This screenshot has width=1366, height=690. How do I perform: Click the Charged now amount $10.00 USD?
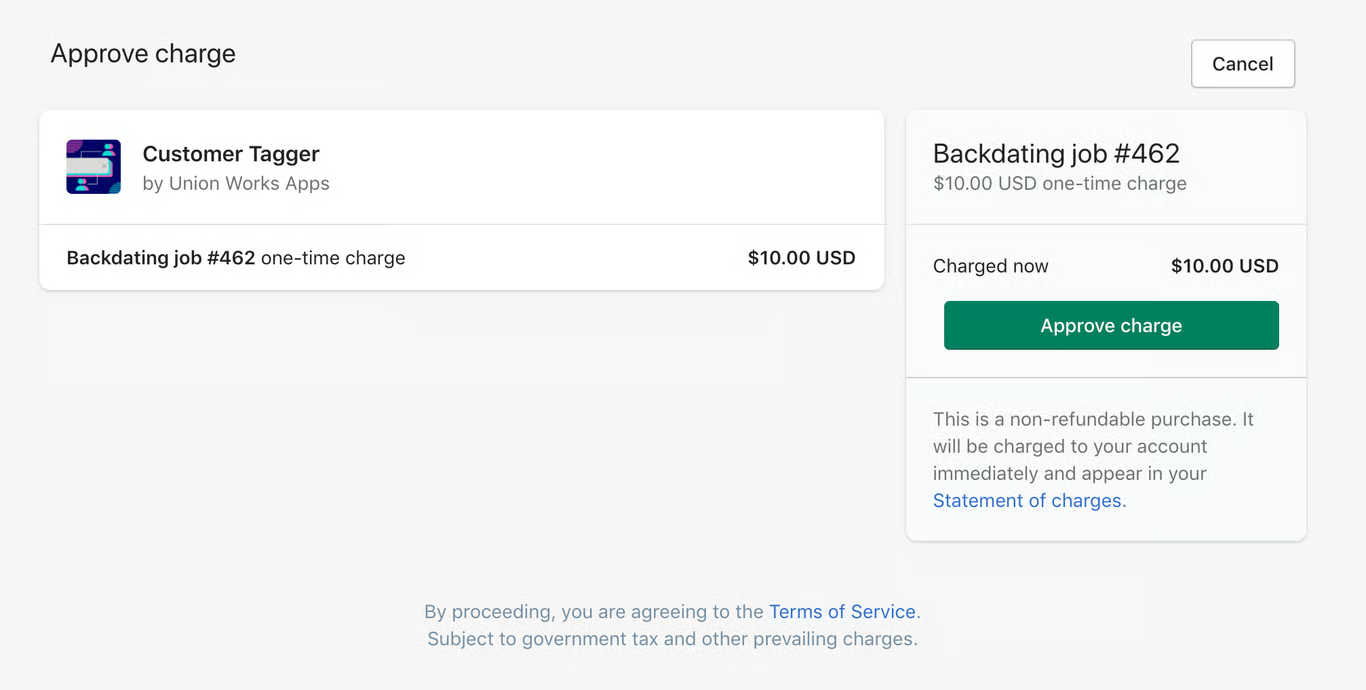tap(1224, 267)
